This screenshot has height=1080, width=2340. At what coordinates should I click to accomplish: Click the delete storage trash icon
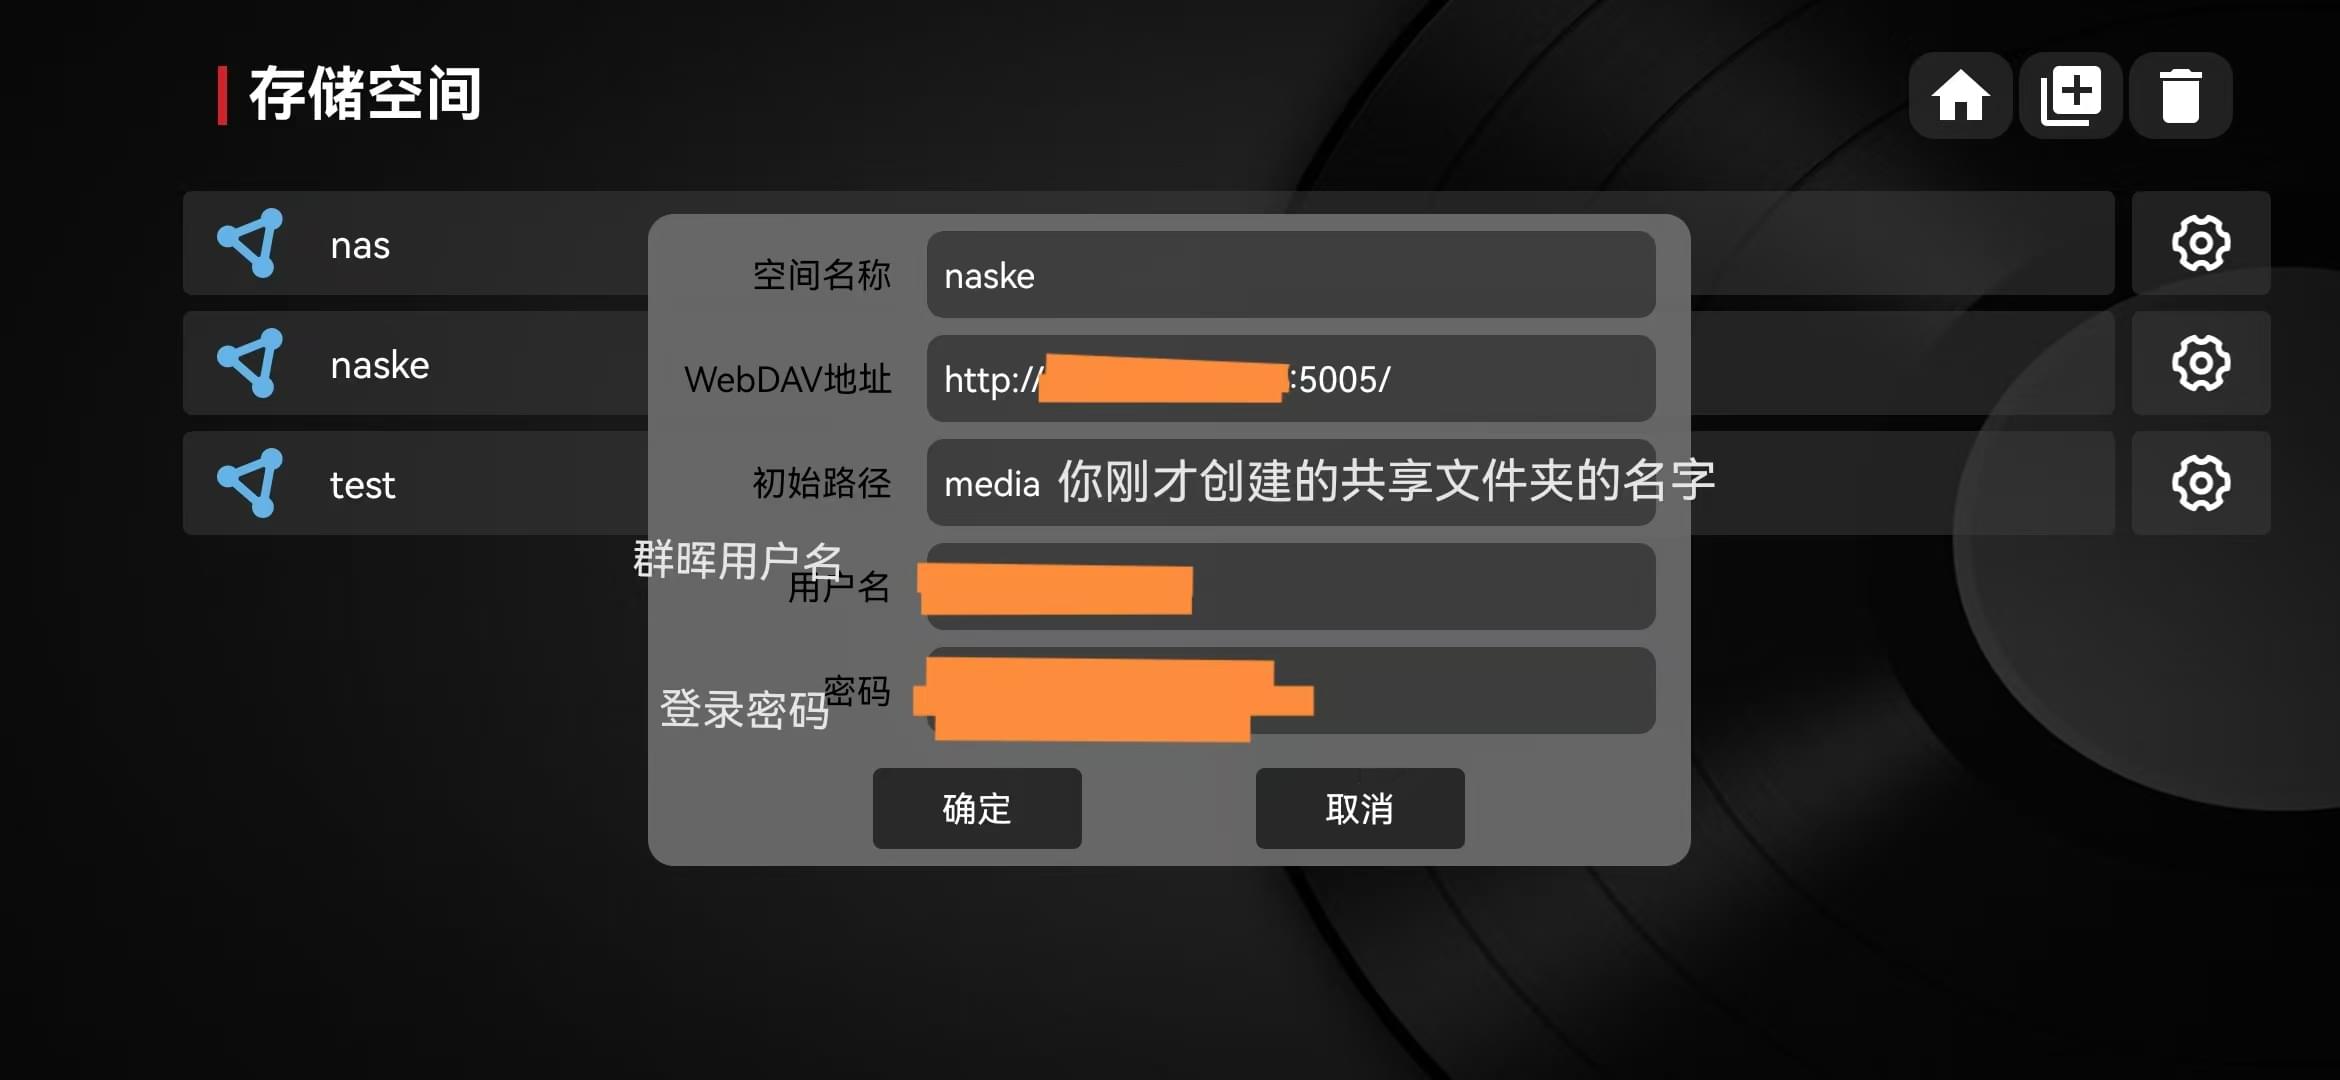pos(2185,92)
